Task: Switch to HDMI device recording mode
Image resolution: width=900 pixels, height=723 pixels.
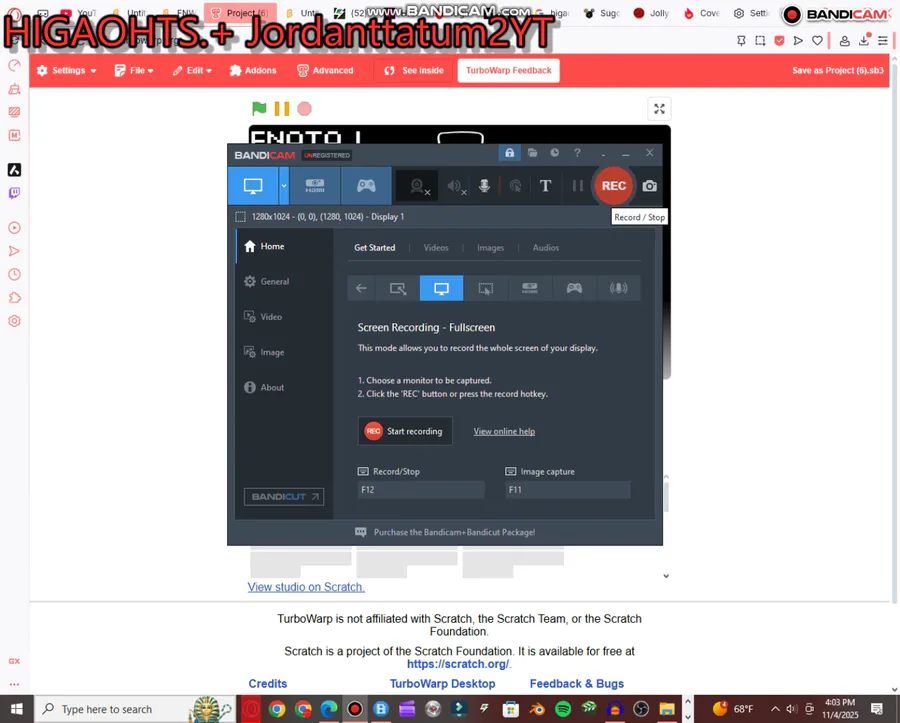Action: point(315,186)
